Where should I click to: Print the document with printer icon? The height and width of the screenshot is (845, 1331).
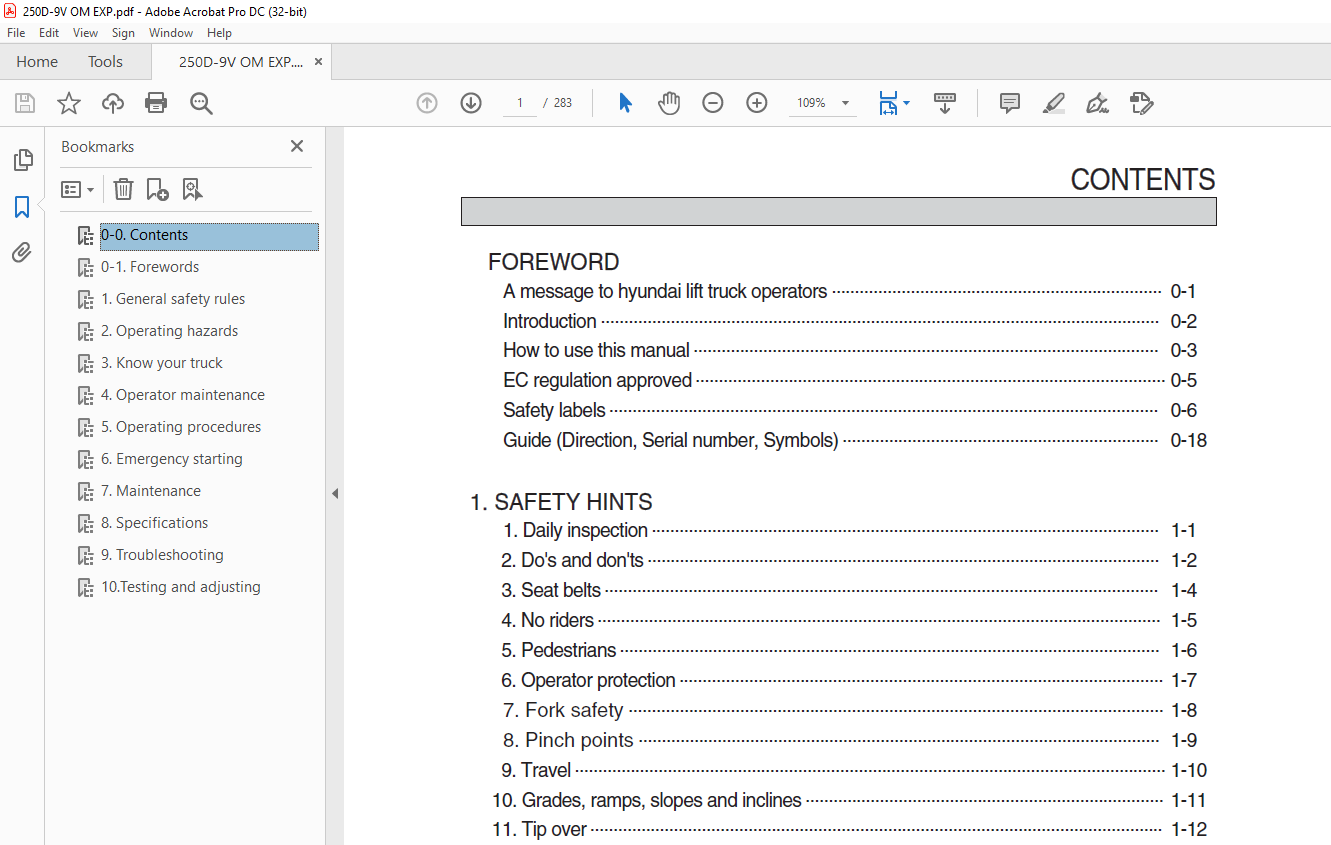tap(156, 103)
